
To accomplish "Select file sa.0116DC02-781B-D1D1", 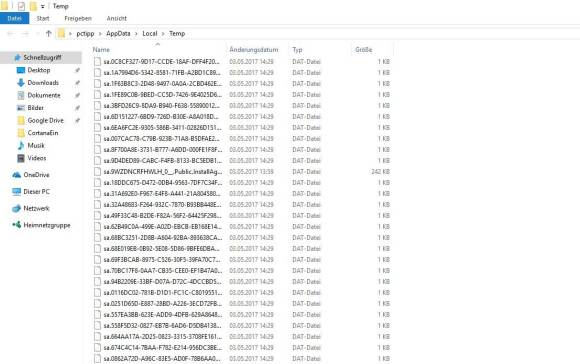I will [x=163, y=293].
